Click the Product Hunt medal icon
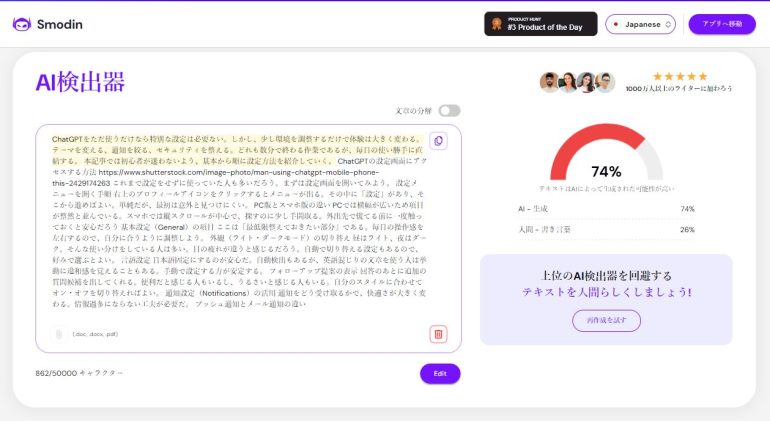This screenshot has width=770, height=421. pos(496,24)
